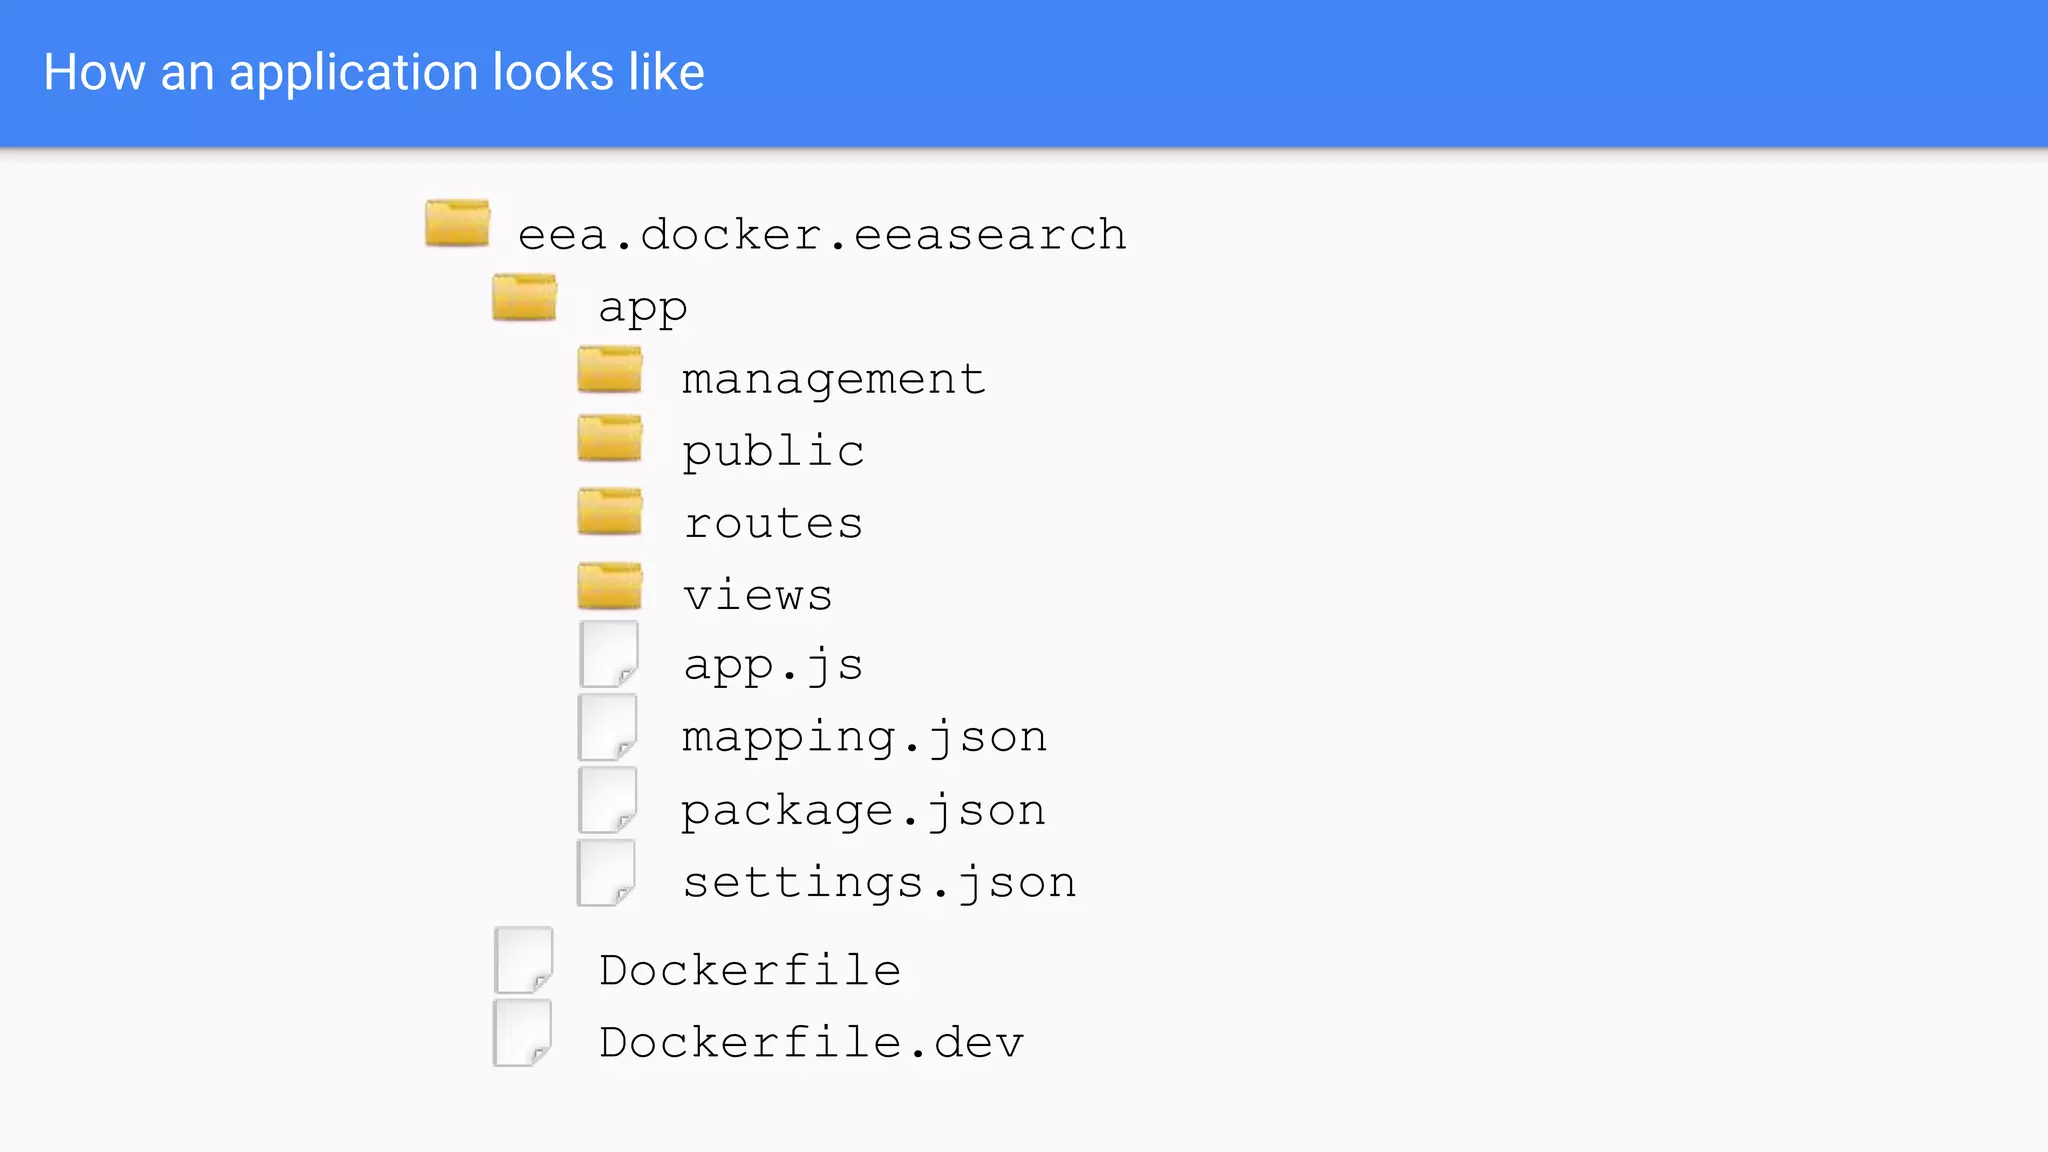Select the package.json file name
Viewport: 2048px width, 1152px height.
(864, 812)
